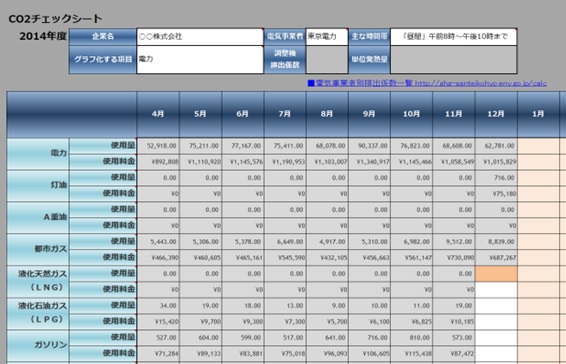566x364 pixels.
Task: Open the electricity emission factor list link
Action: (x=427, y=83)
